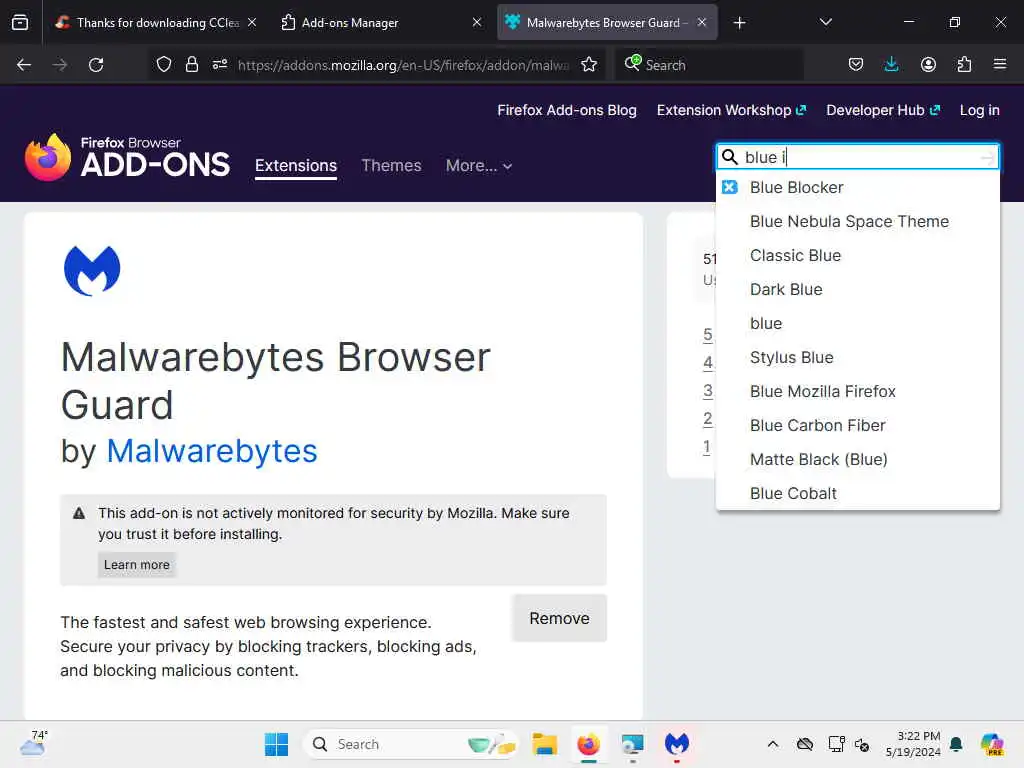Click the Malwarebytes add-on logo
1024x768 pixels.
(x=92, y=270)
